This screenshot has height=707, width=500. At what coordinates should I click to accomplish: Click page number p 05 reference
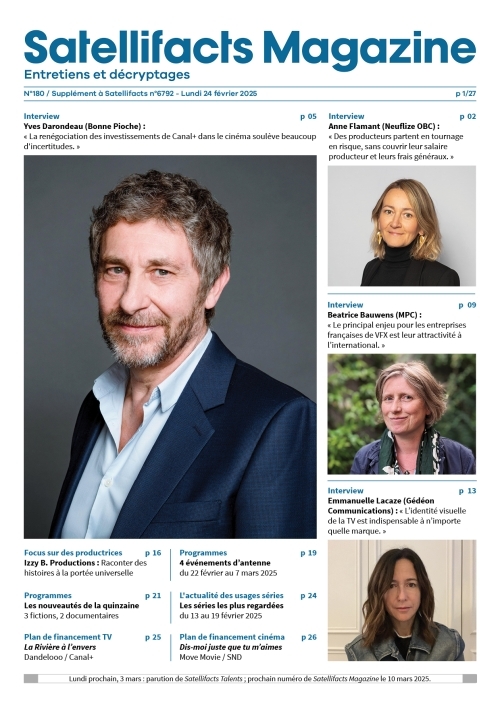(308, 116)
